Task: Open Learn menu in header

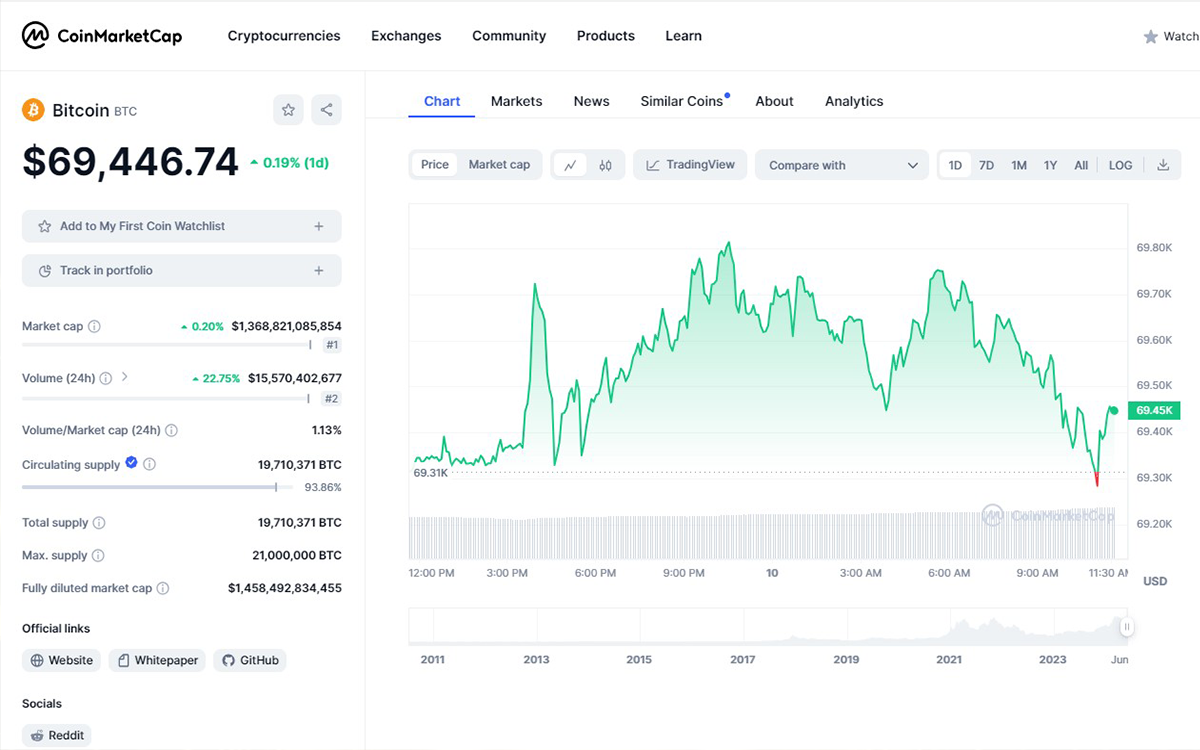Action: [684, 36]
